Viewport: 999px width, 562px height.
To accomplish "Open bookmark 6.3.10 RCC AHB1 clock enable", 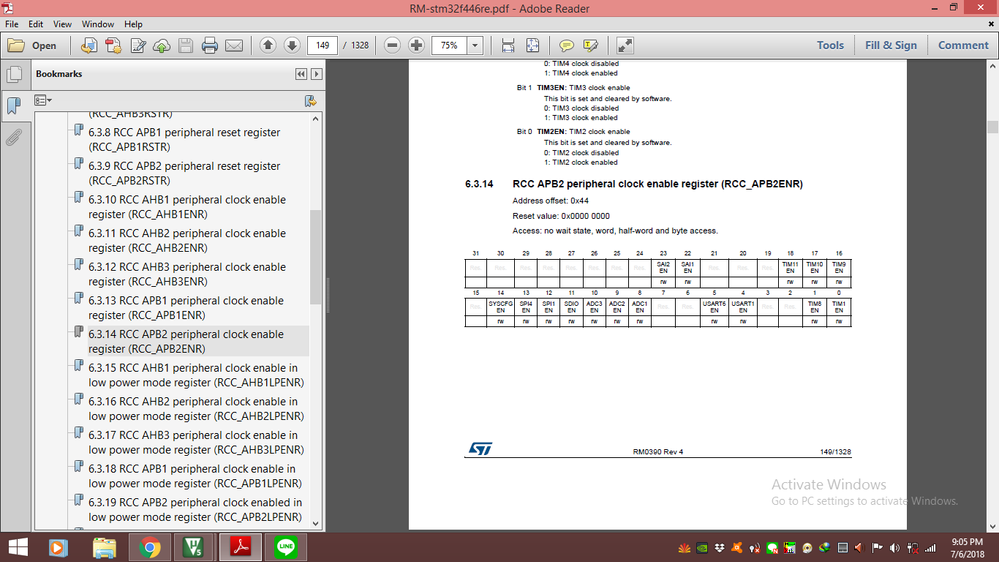I will point(187,207).
